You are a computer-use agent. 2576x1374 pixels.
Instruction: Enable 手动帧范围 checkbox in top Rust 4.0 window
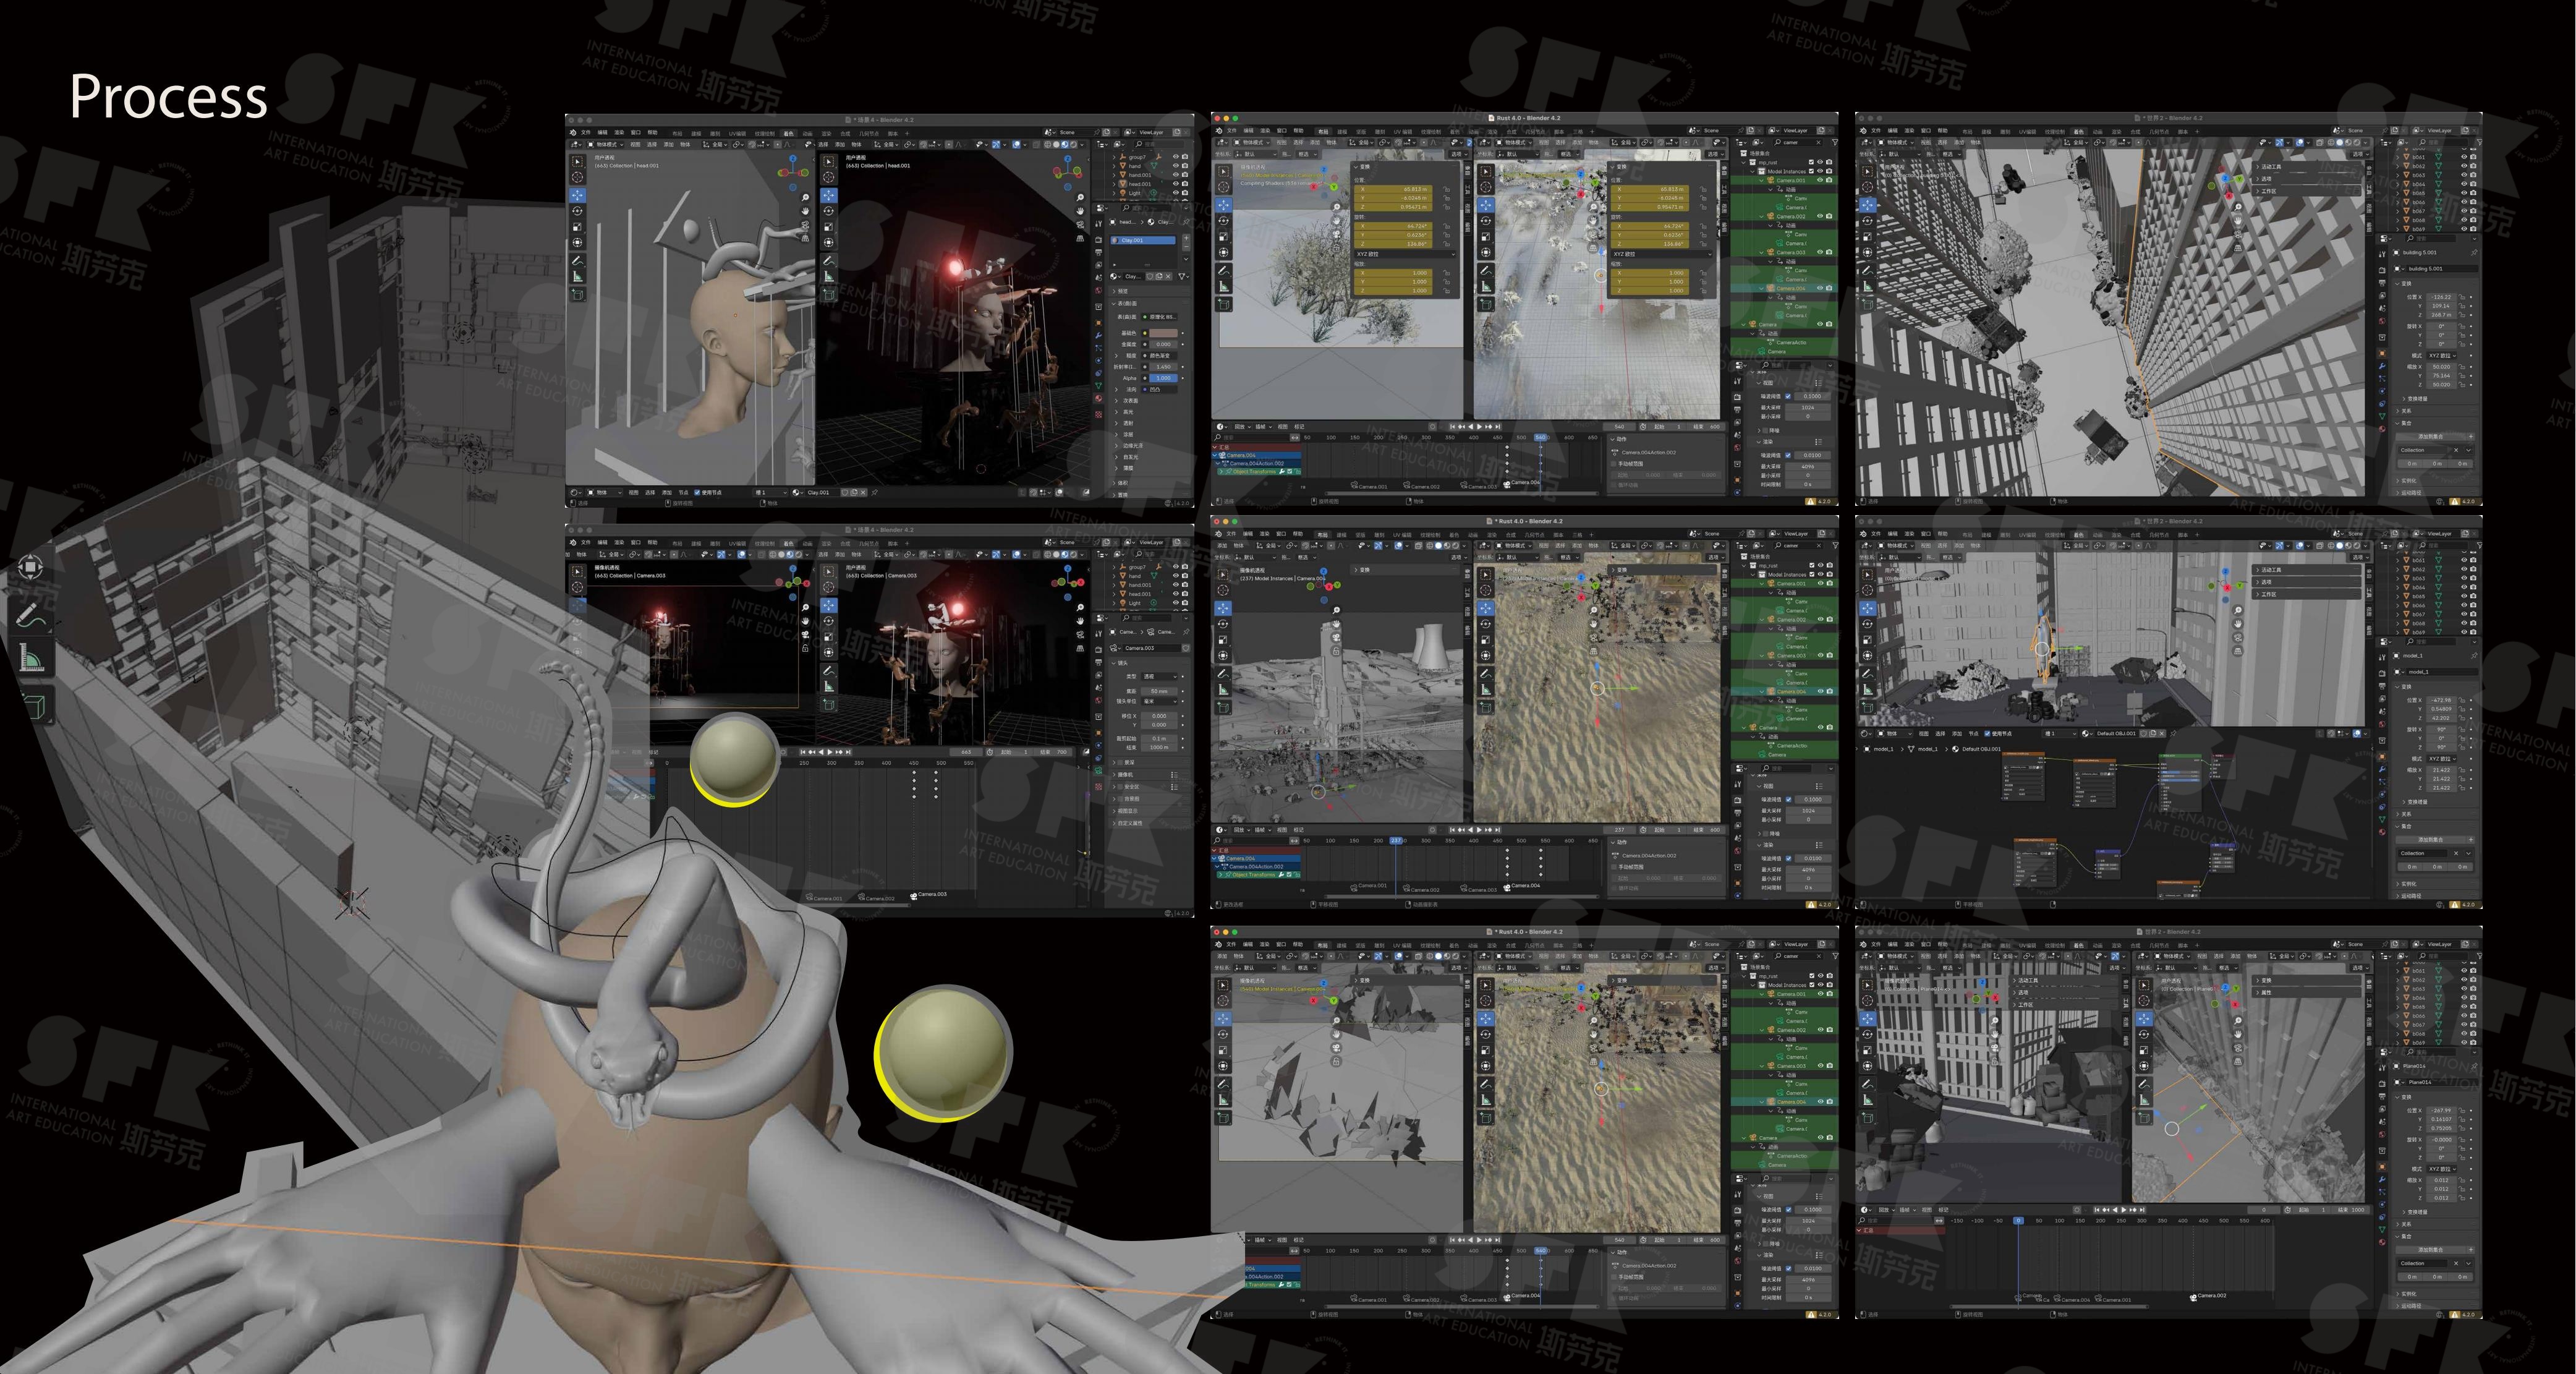tap(1614, 464)
